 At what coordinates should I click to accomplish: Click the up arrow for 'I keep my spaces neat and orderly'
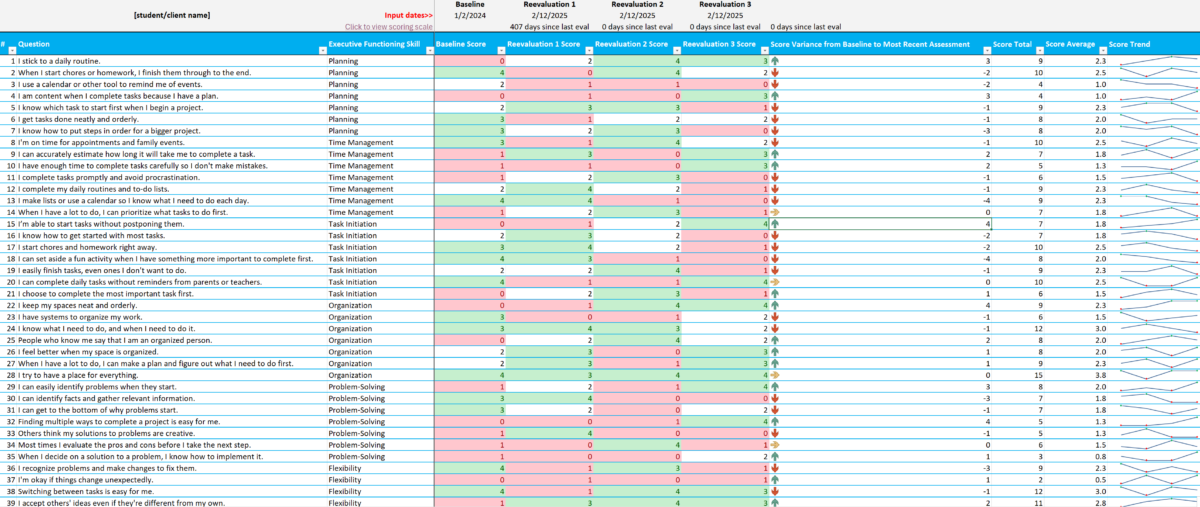point(774,305)
